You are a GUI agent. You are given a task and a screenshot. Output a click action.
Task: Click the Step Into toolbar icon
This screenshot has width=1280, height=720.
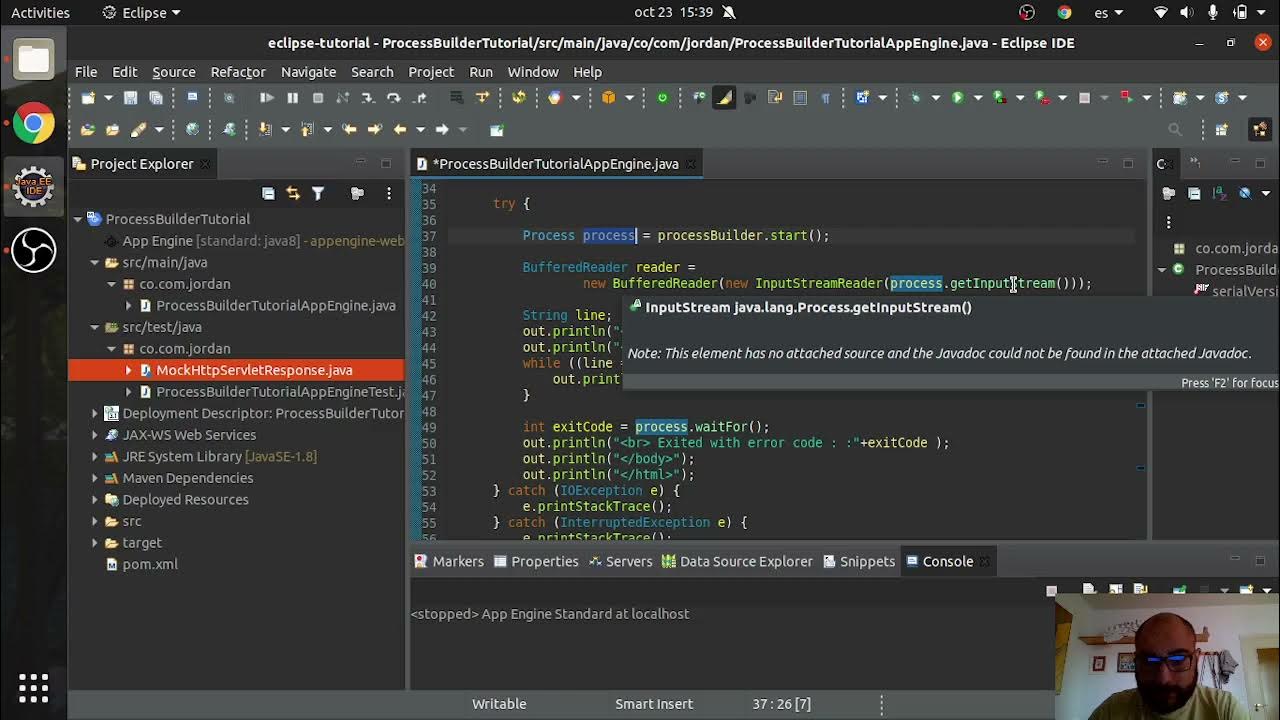click(x=368, y=97)
